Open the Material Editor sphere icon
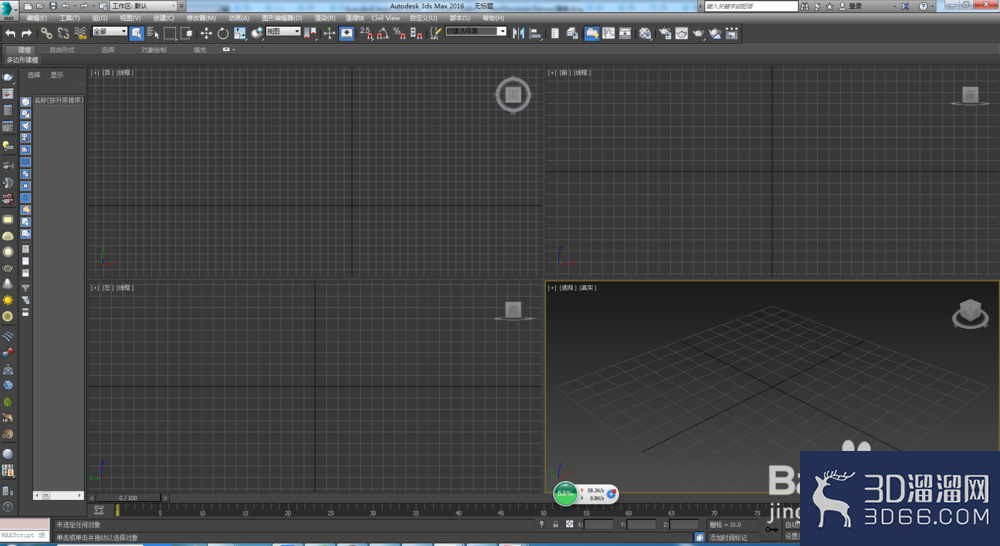1000x546 pixels. click(645, 33)
